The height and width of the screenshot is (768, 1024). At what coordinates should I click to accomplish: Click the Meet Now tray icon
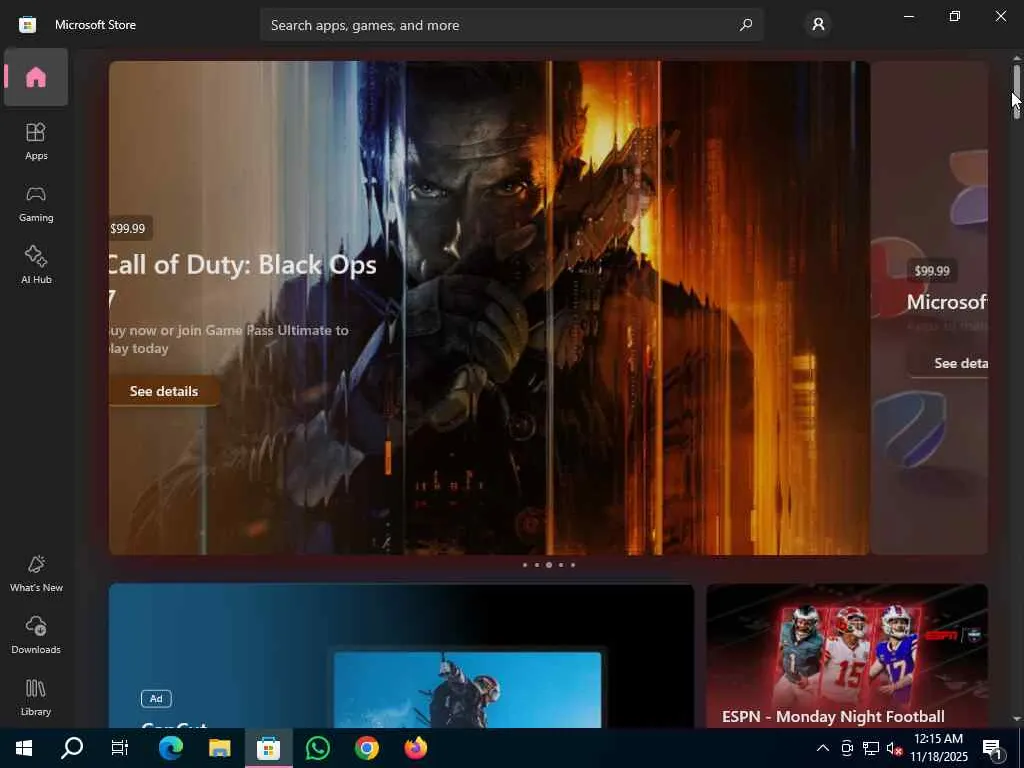(x=847, y=748)
